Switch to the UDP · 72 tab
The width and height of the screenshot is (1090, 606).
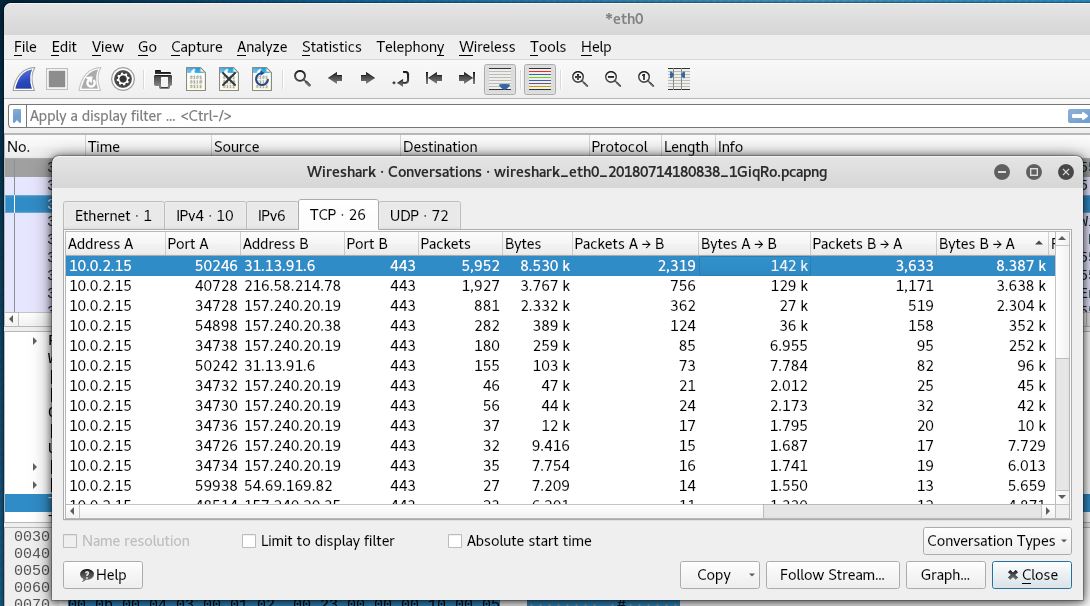click(419, 215)
